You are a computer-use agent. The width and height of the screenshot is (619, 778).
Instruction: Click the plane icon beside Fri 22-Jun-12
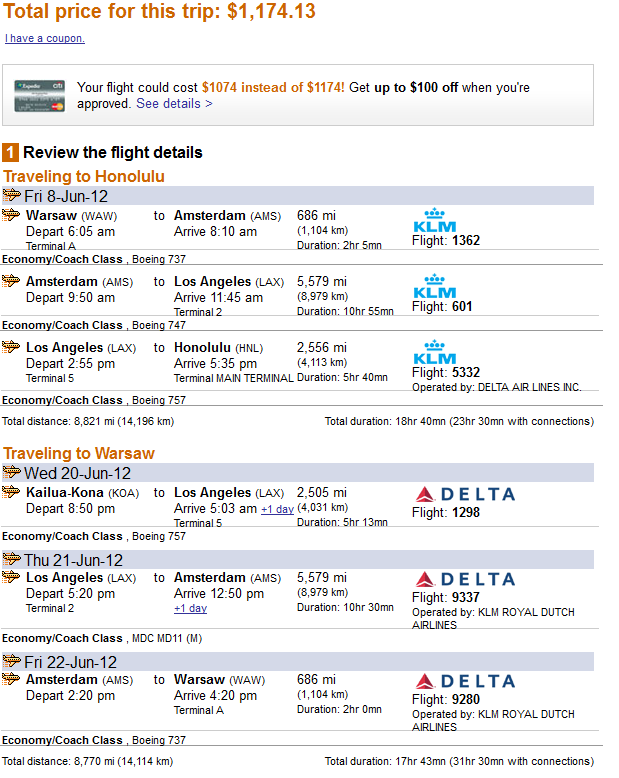pyautogui.click(x=11, y=661)
